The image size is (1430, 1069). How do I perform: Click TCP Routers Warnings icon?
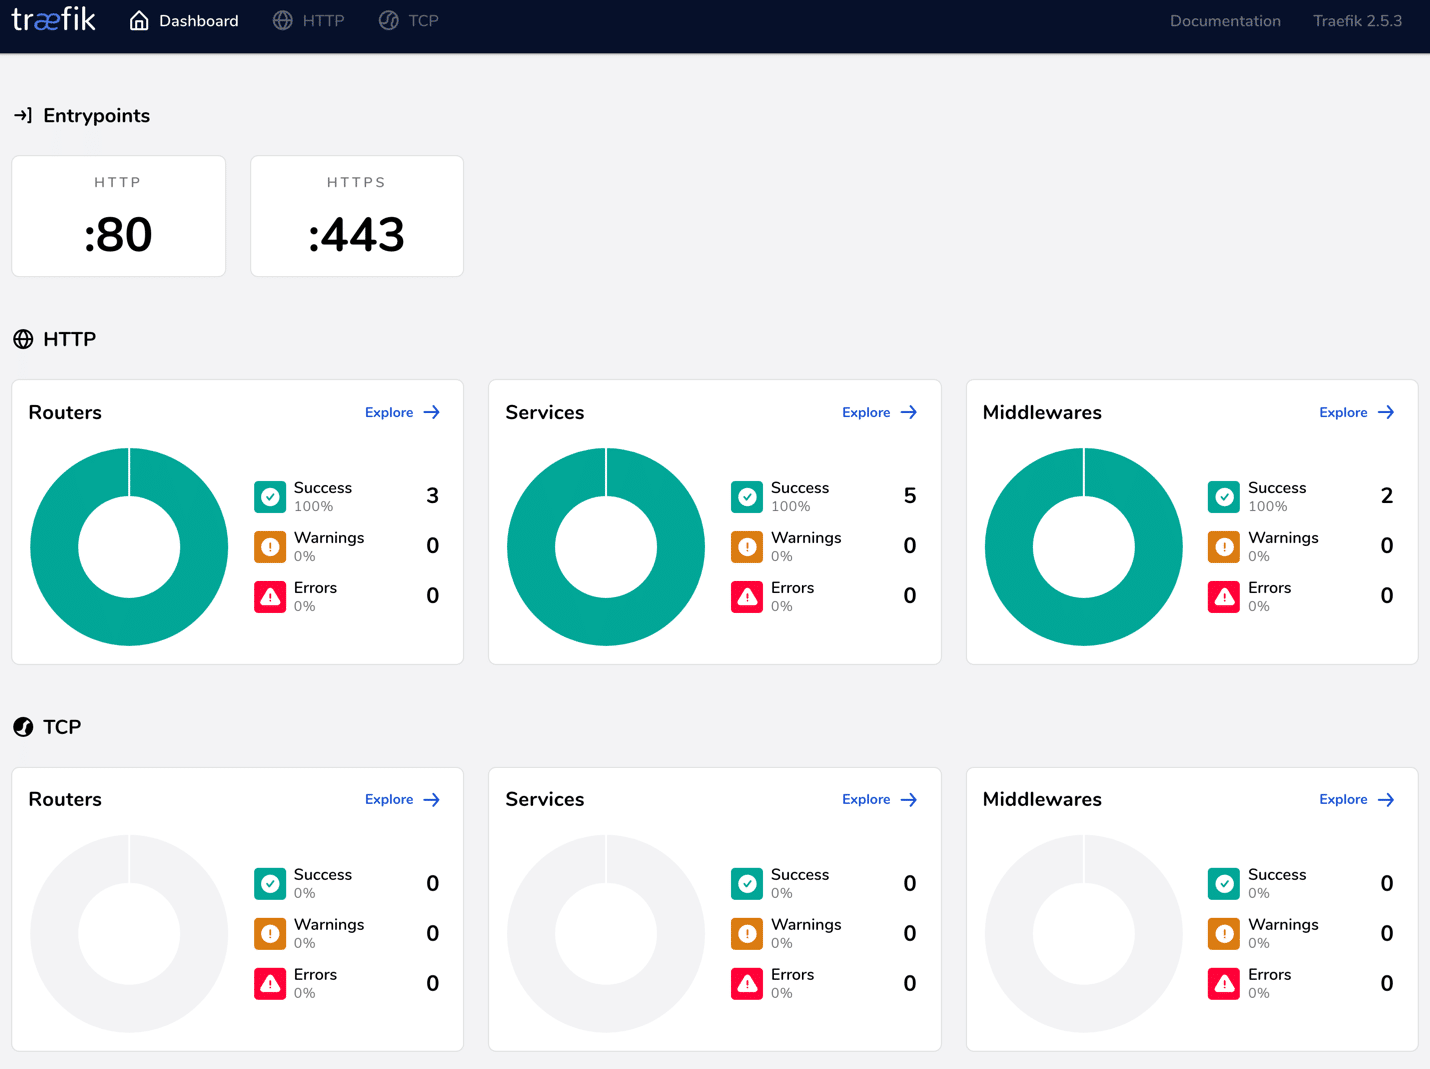[270, 933]
